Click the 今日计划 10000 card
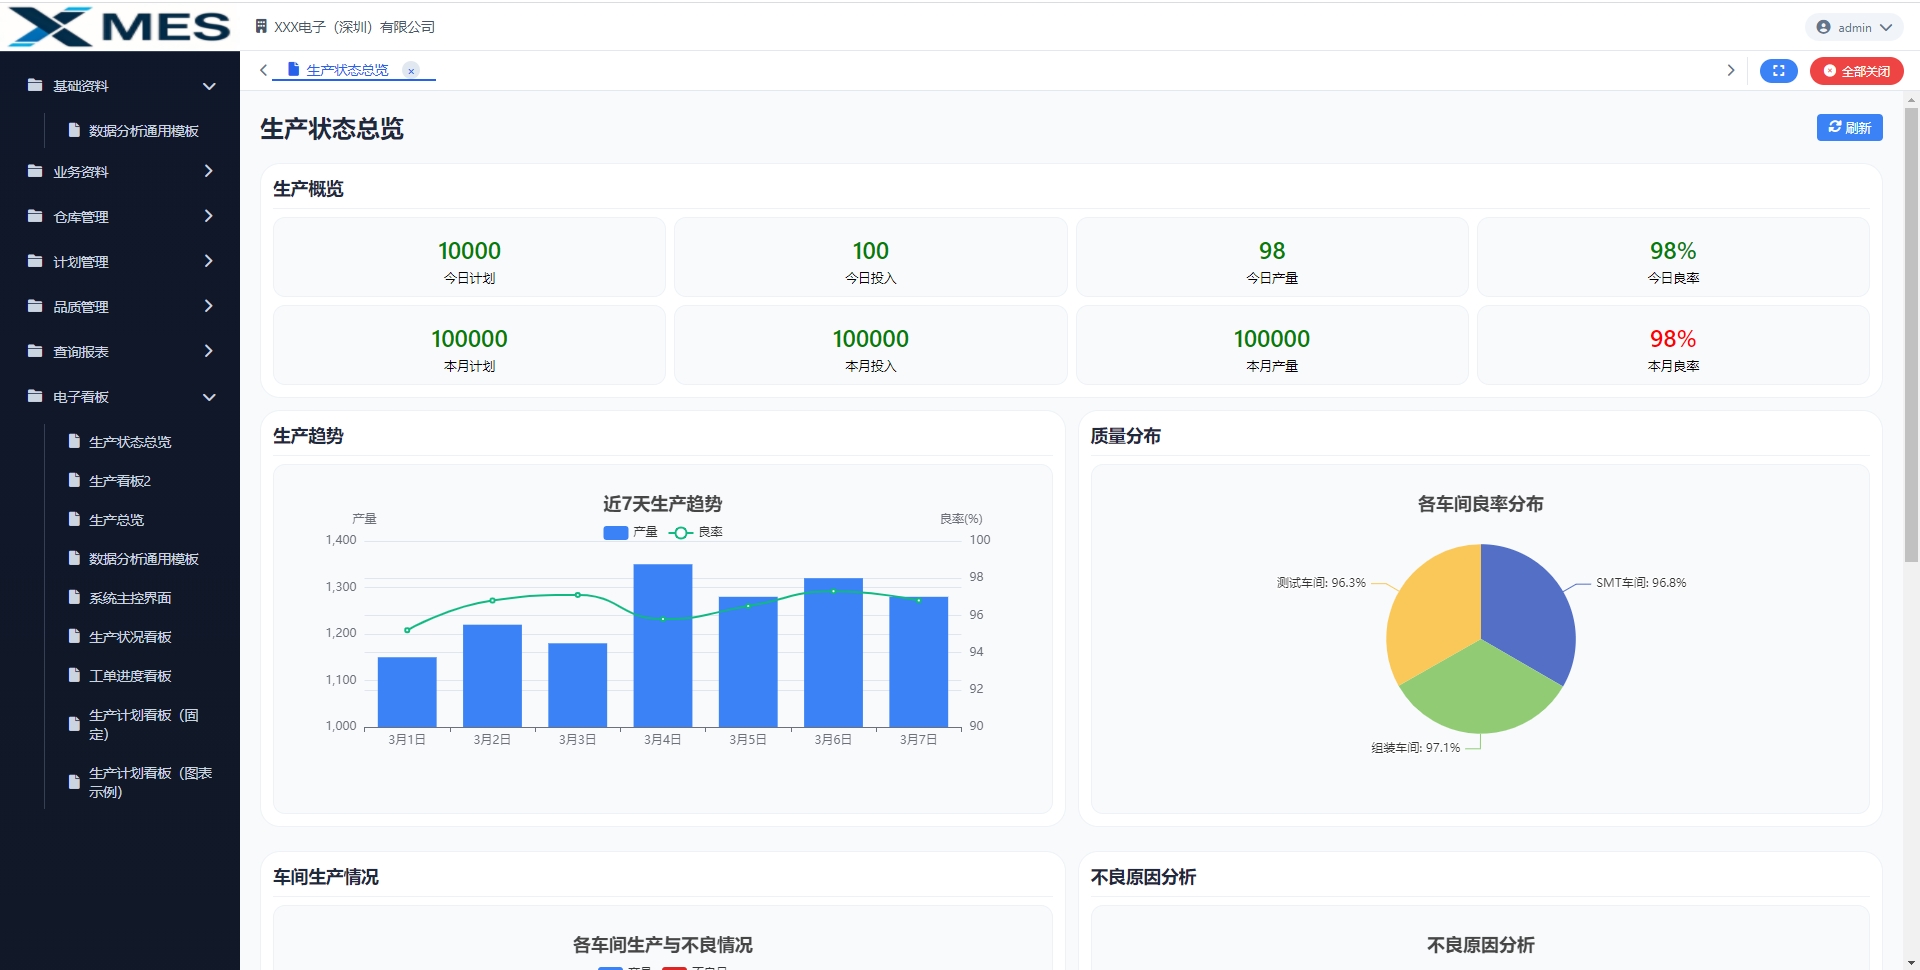1920x970 pixels. point(469,257)
